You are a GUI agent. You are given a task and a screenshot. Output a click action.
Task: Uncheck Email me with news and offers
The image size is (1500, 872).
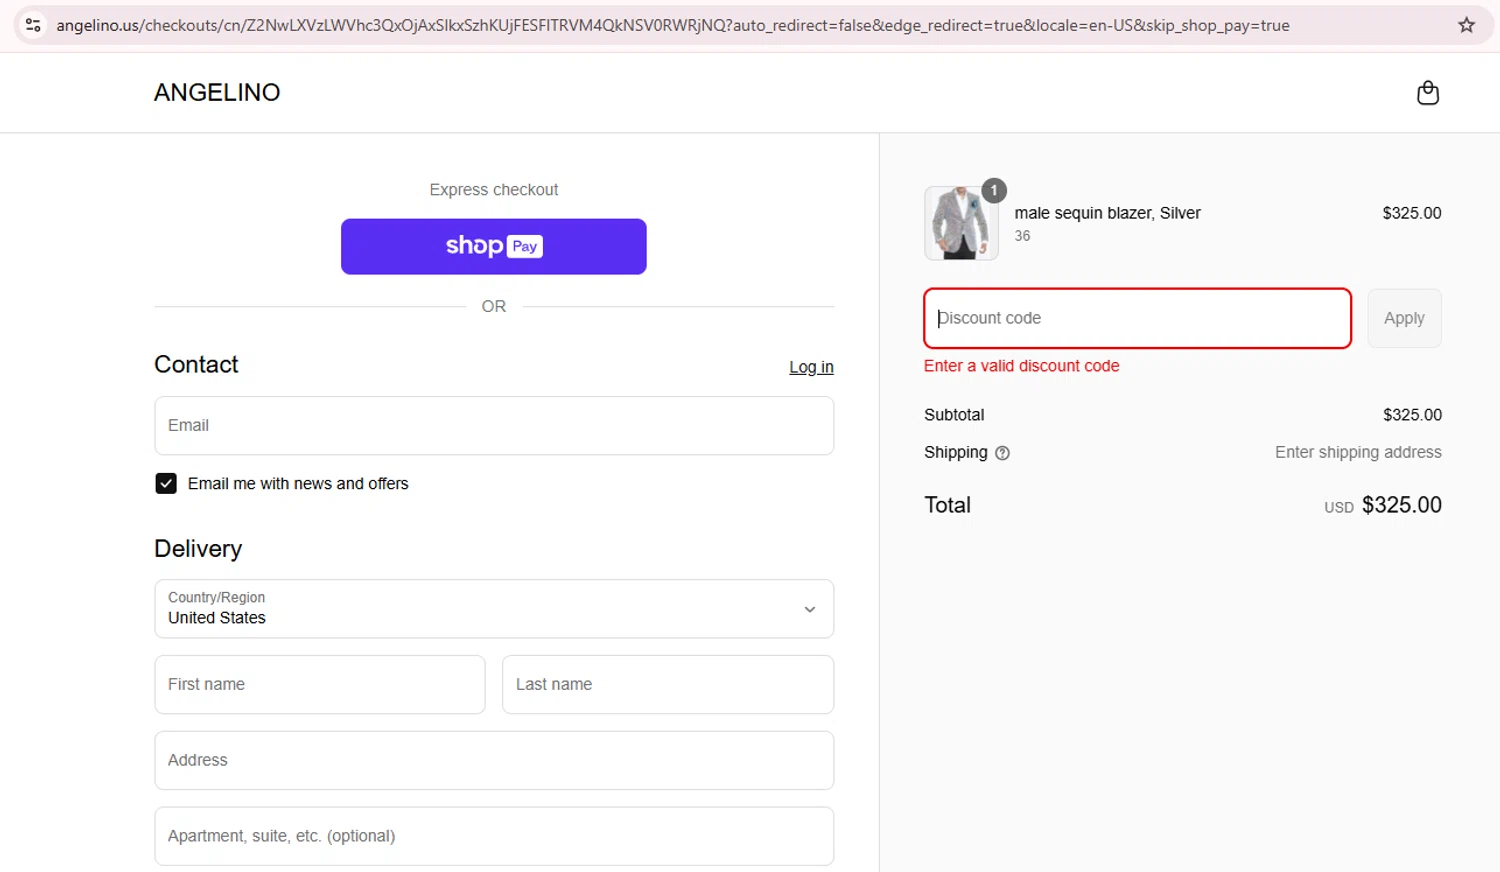coord(166,484)
